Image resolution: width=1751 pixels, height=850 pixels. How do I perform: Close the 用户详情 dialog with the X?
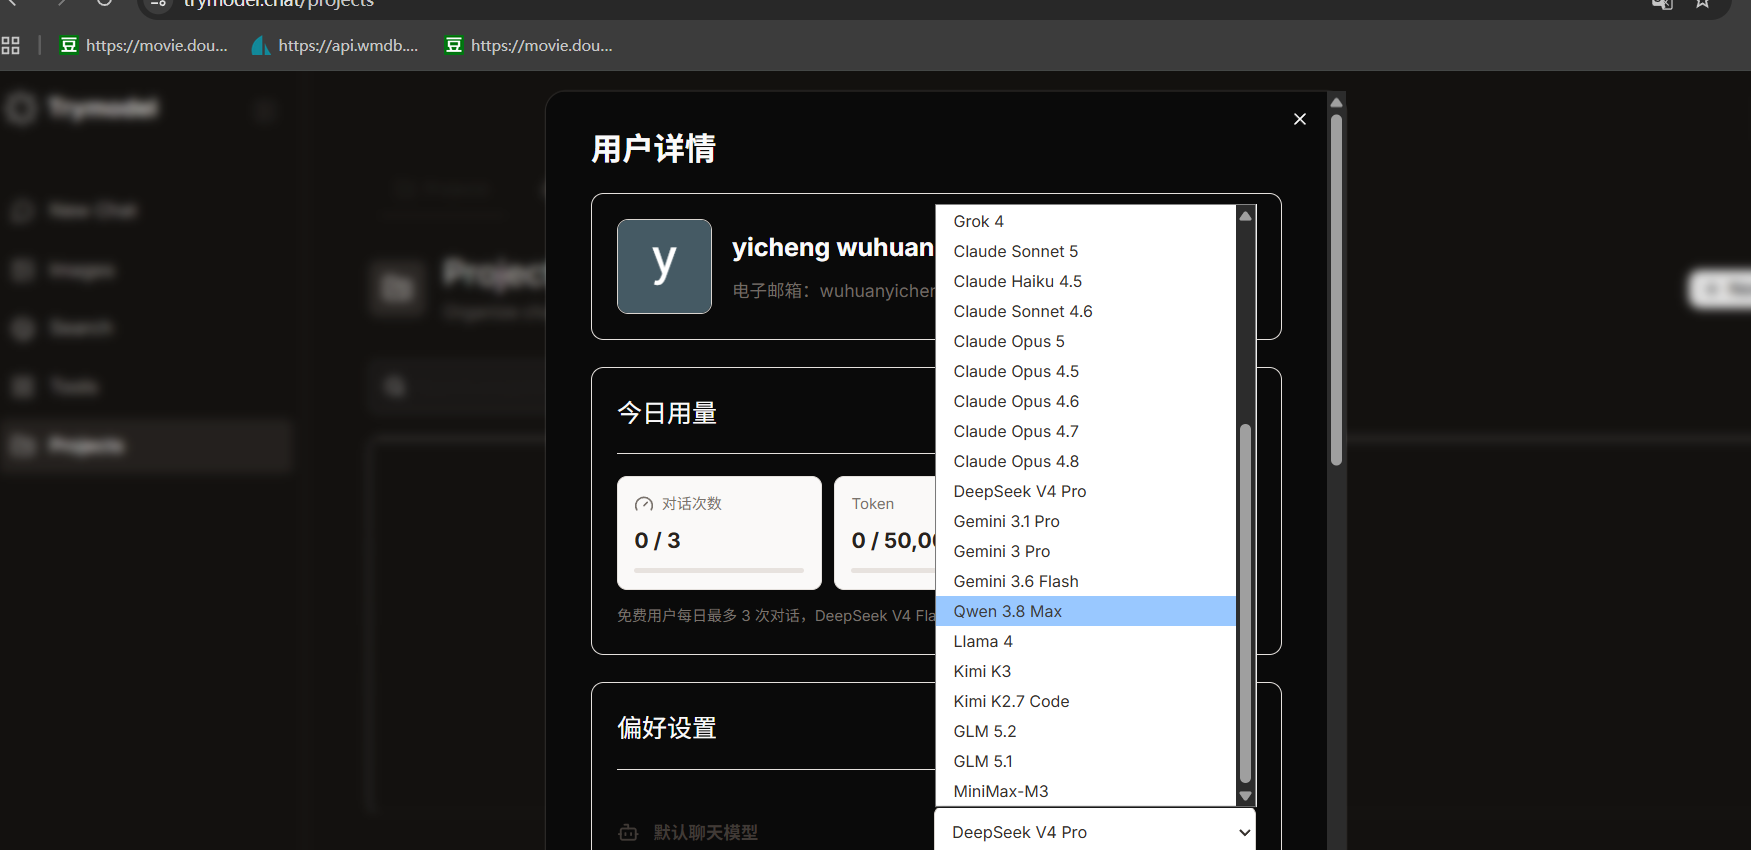pos(1299,119)
